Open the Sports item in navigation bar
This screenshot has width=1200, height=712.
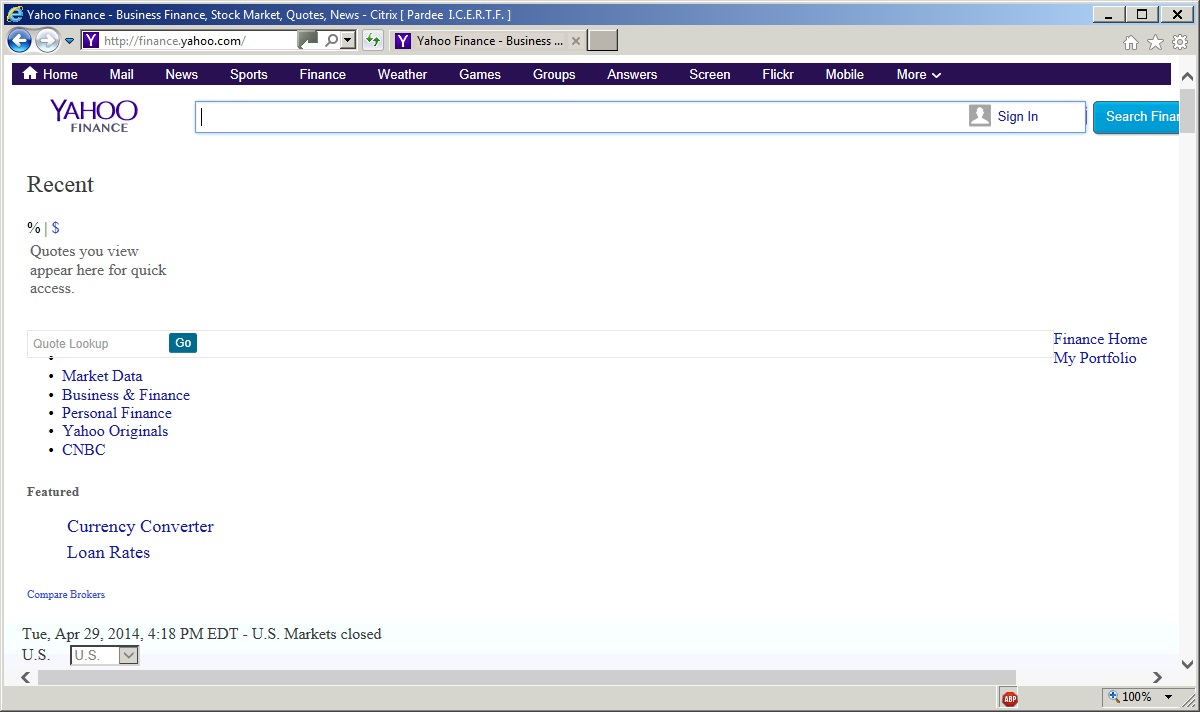[x=248, y=74]
